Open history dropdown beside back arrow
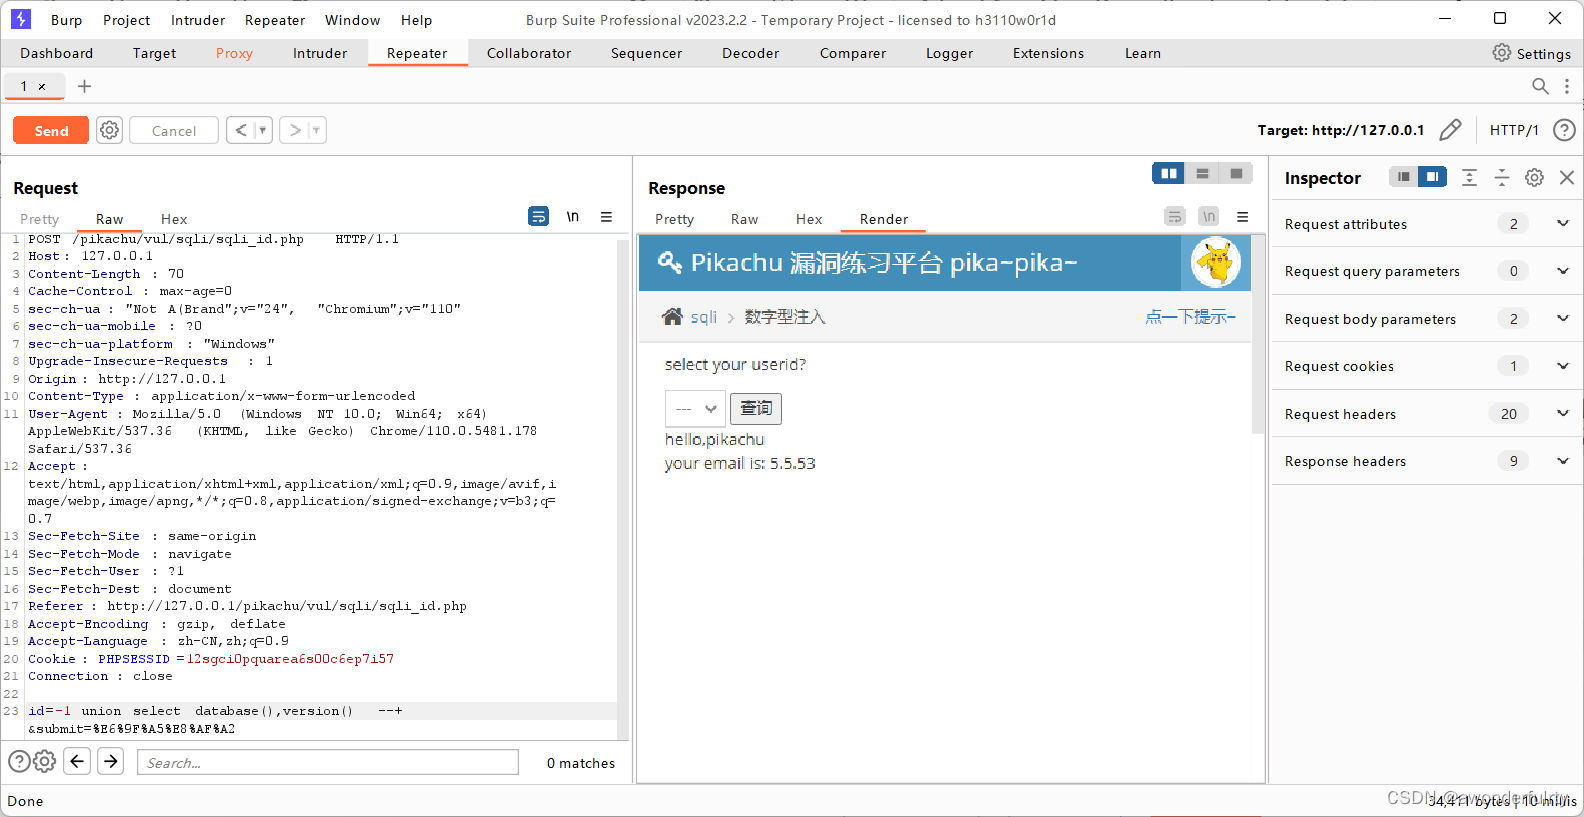The width and height of the screenshot is (1584, 817). pyautogui.click(x=263, y=130)
